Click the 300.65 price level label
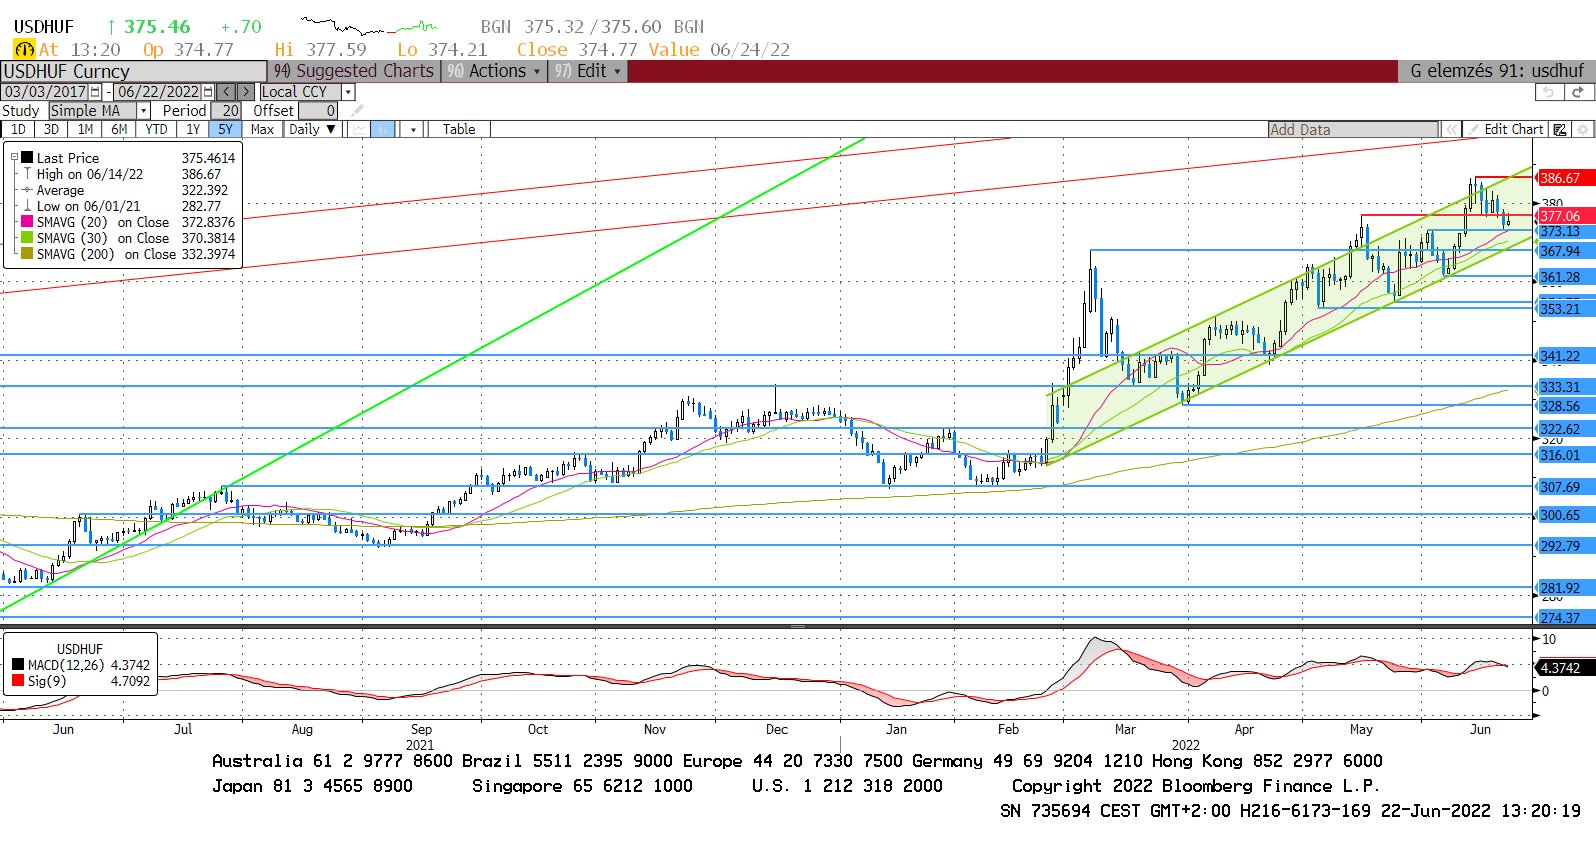This screenshot has width=1596, height=844. (1563, 515)
